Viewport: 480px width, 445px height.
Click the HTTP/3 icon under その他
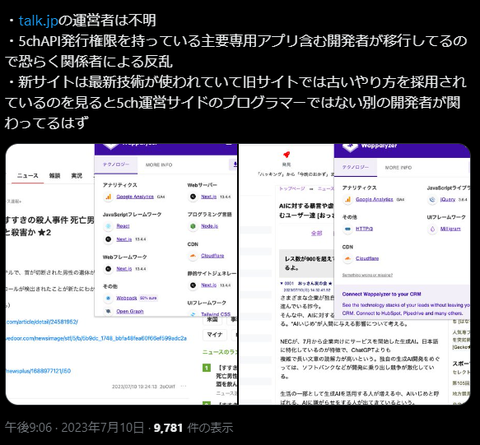tap(348, 229)
